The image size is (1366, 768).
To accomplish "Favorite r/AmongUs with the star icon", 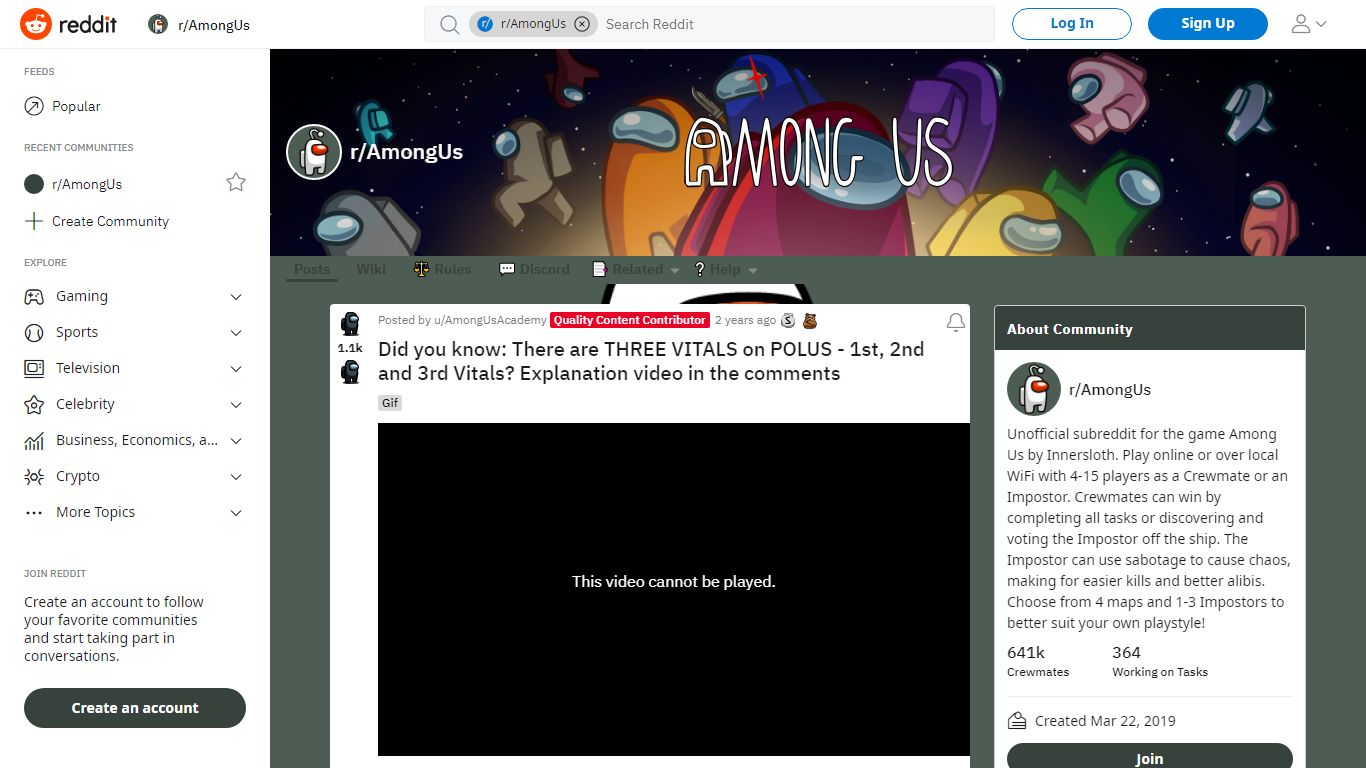I will tap(236, 182).
